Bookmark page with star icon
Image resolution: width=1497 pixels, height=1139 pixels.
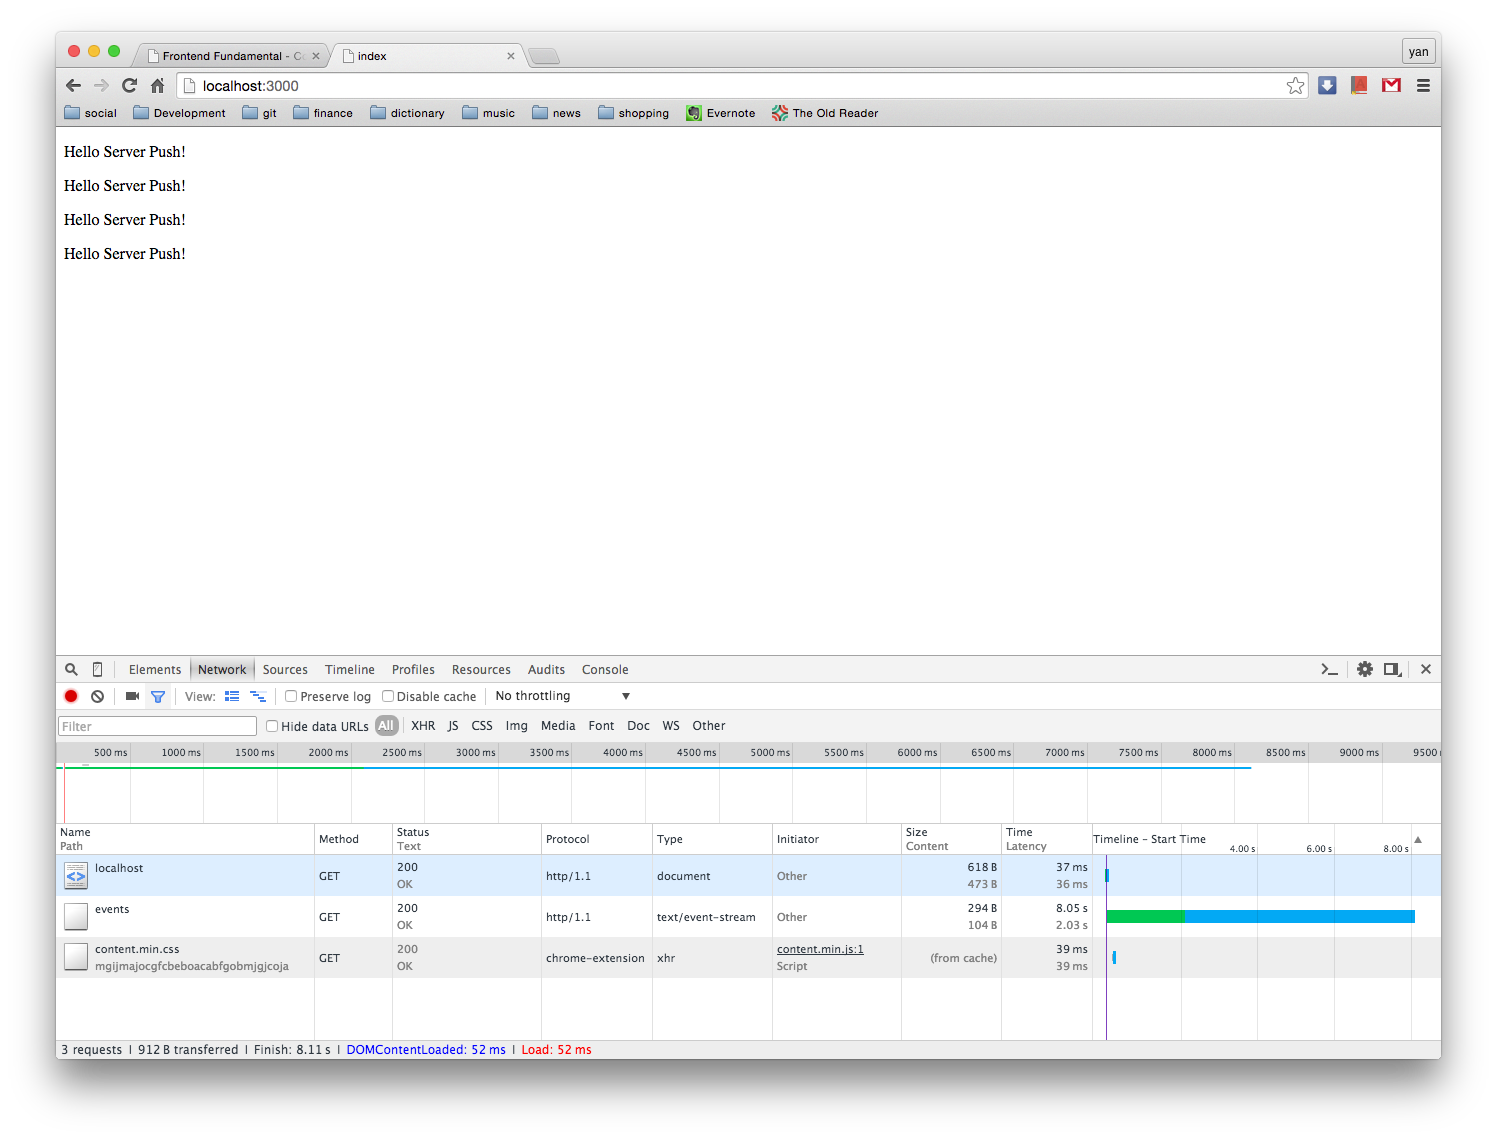click(x=1295, y=86)
